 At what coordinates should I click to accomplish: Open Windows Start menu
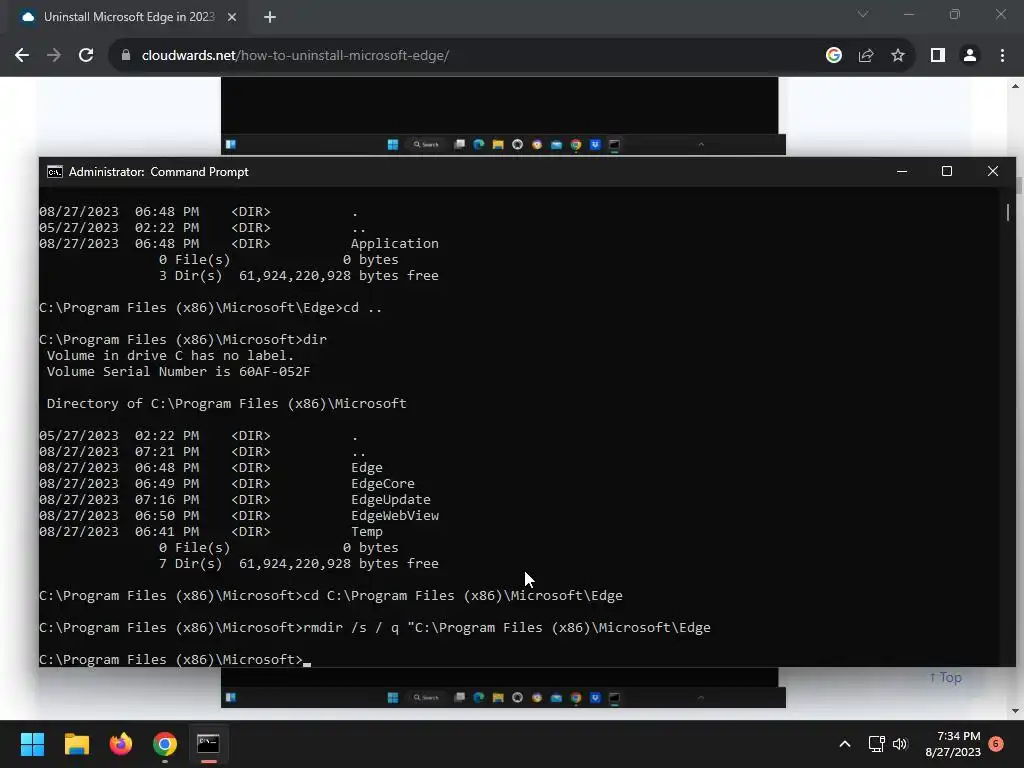tap(32, 744)
